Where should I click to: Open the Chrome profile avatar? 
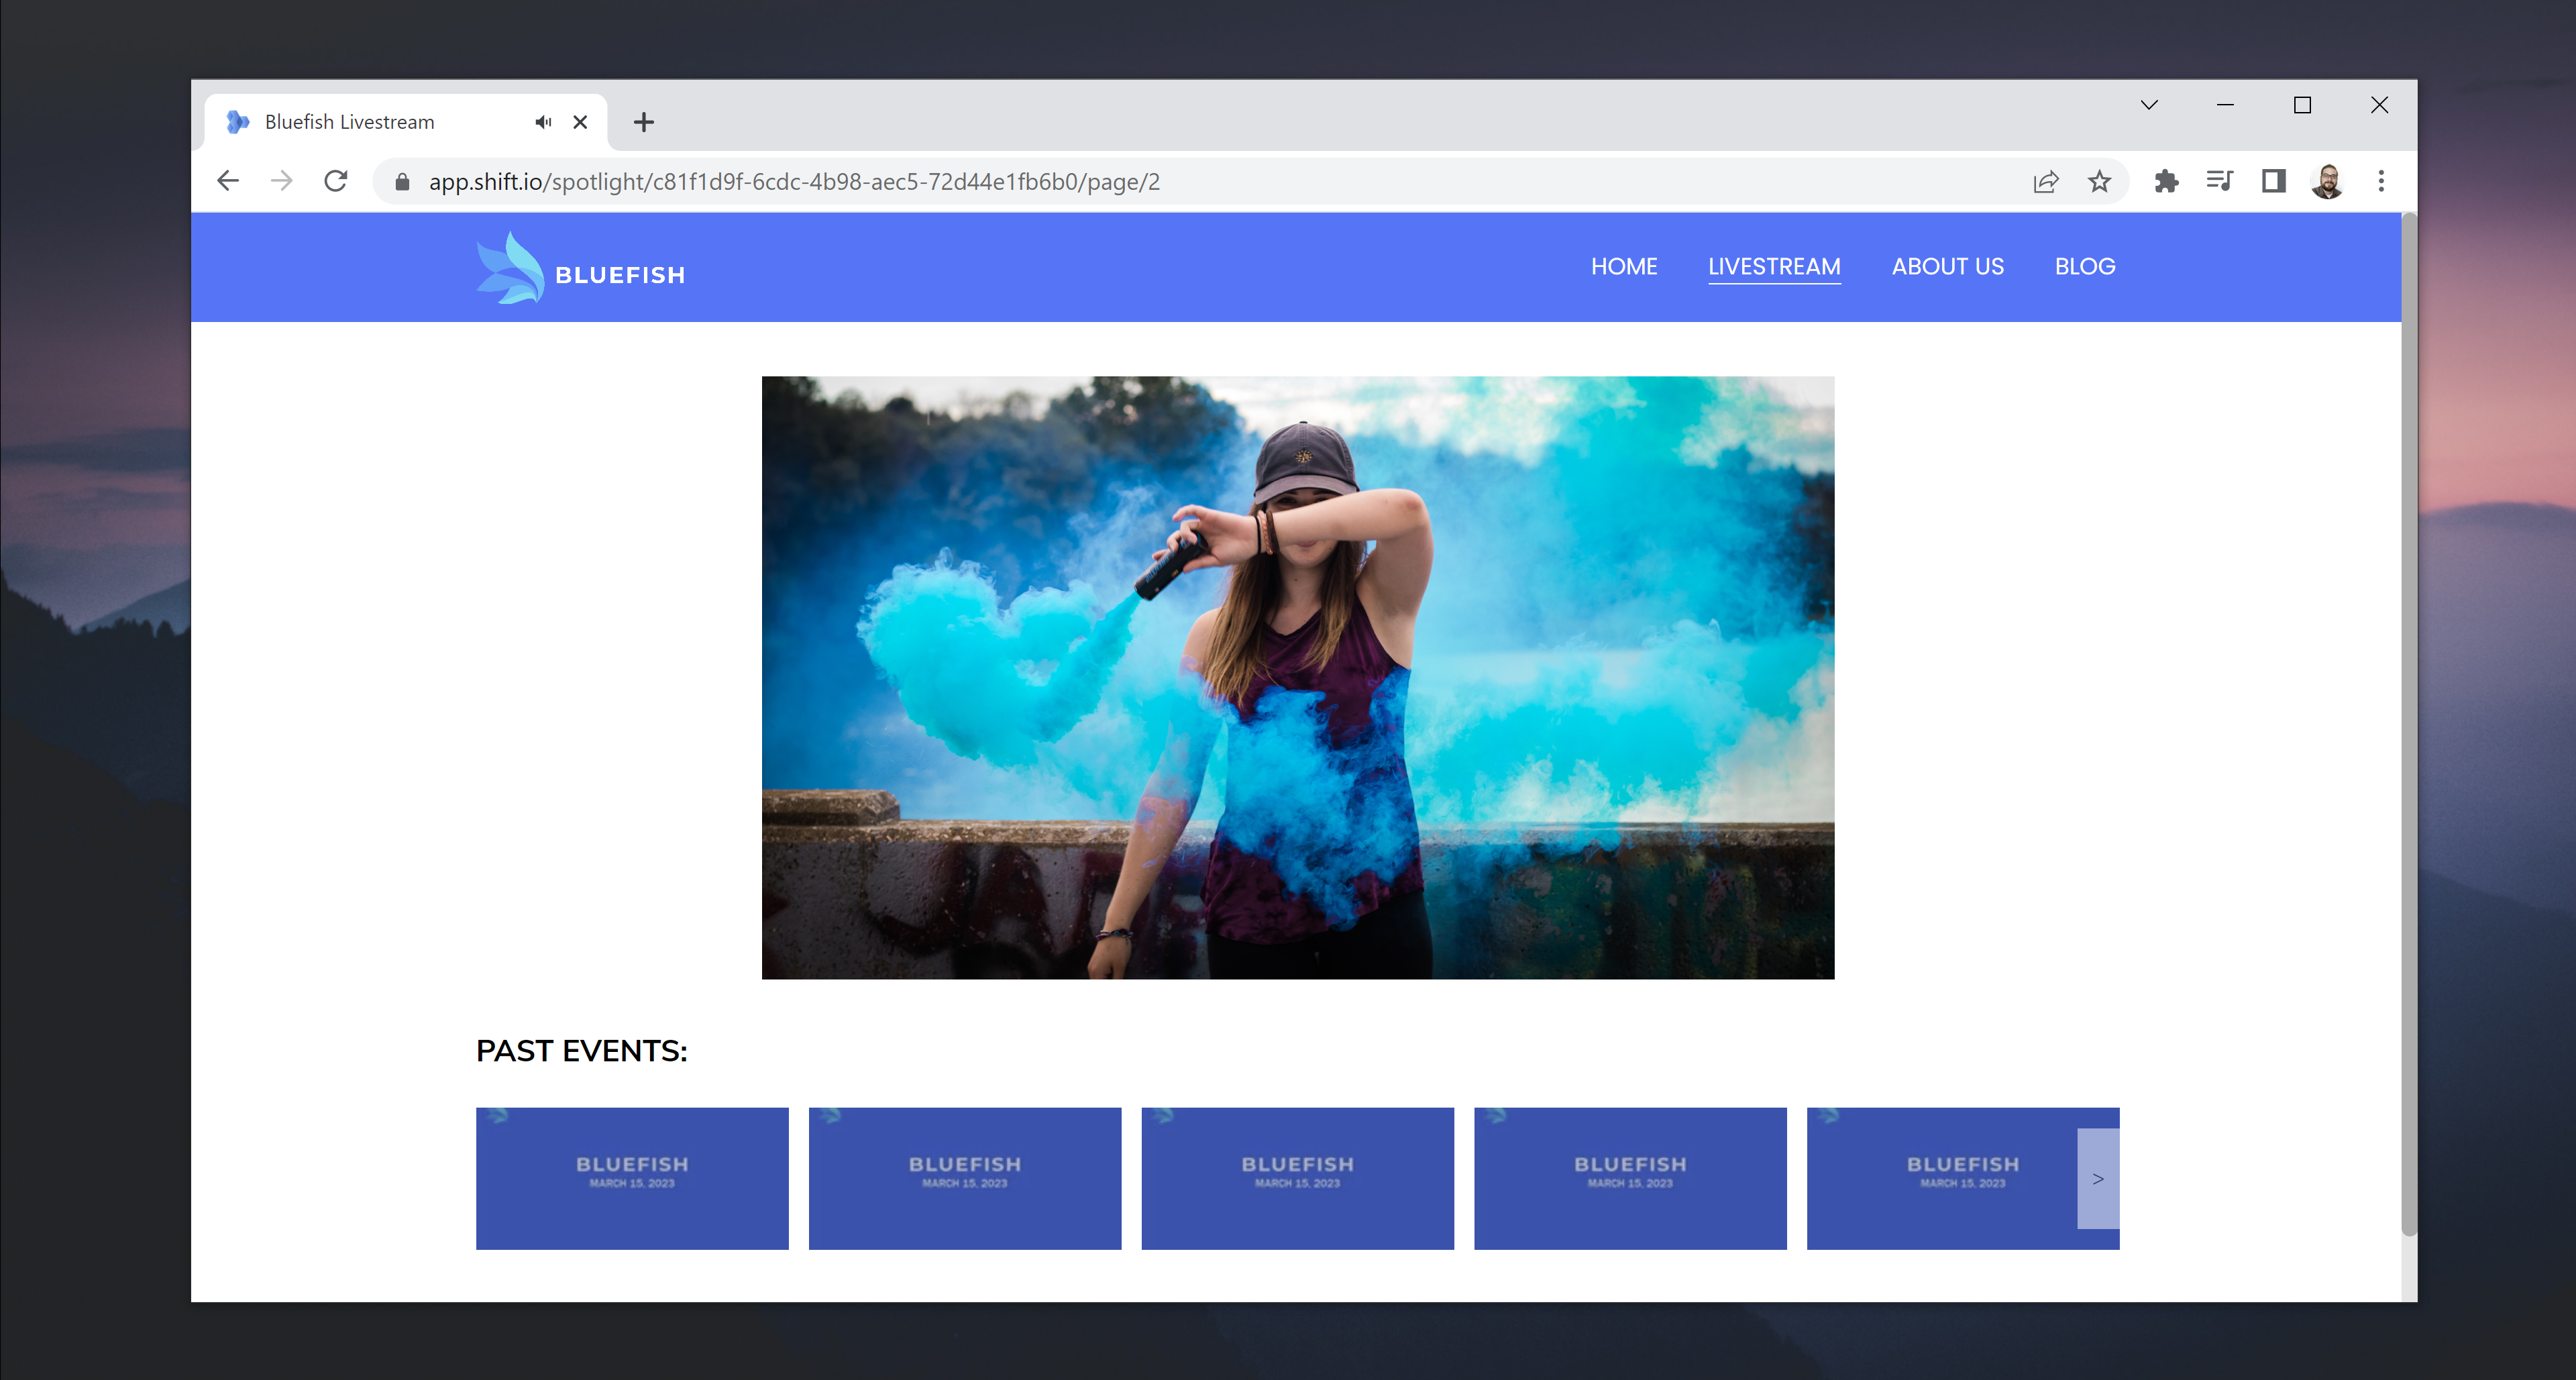2327,181
